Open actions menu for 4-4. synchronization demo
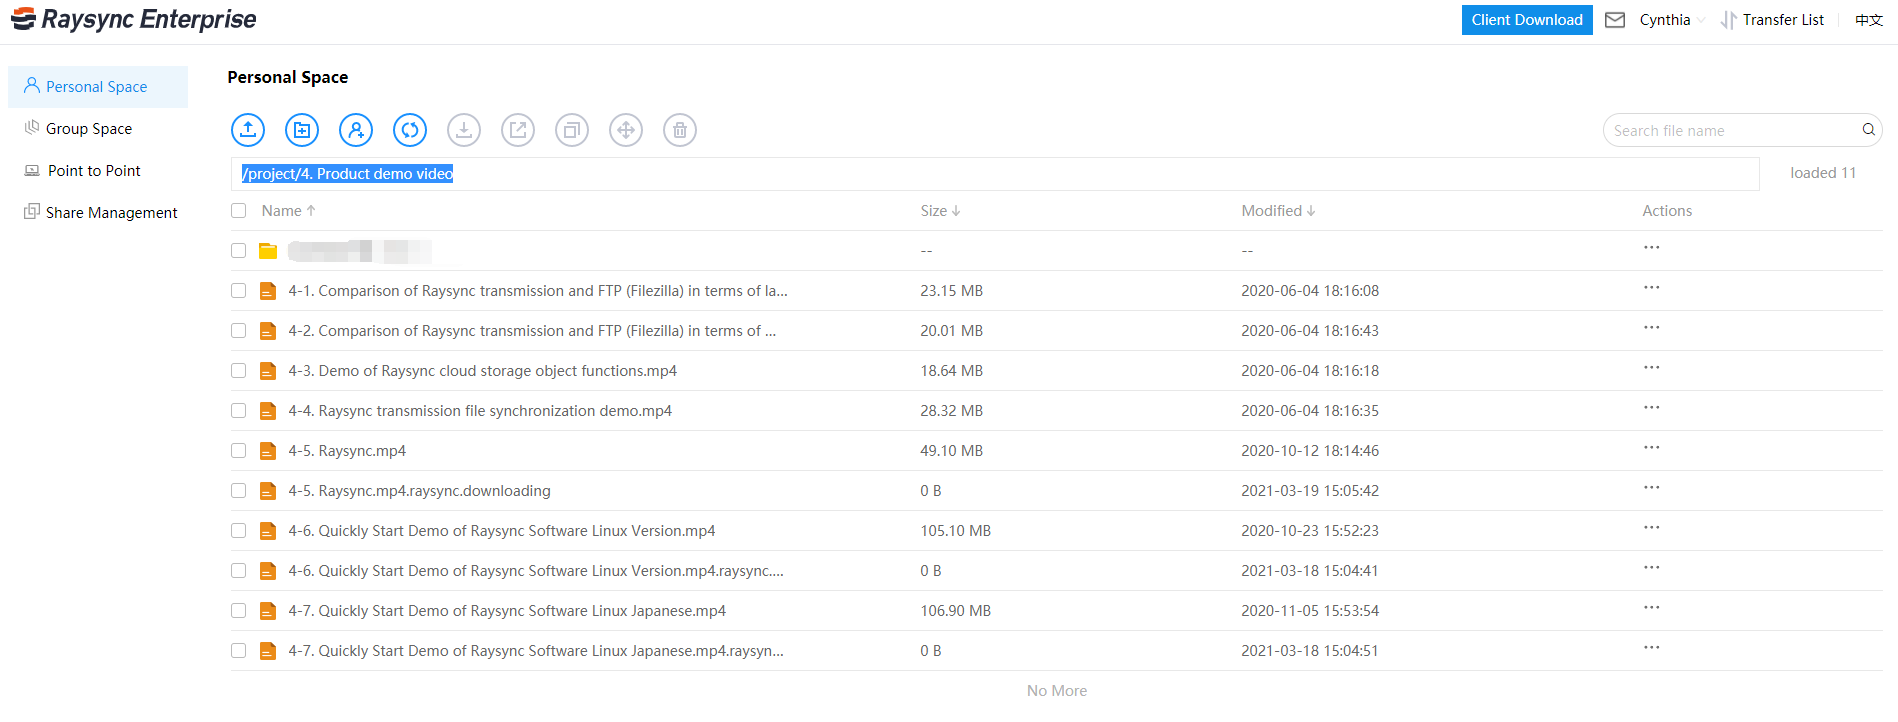 [1651, 408]
